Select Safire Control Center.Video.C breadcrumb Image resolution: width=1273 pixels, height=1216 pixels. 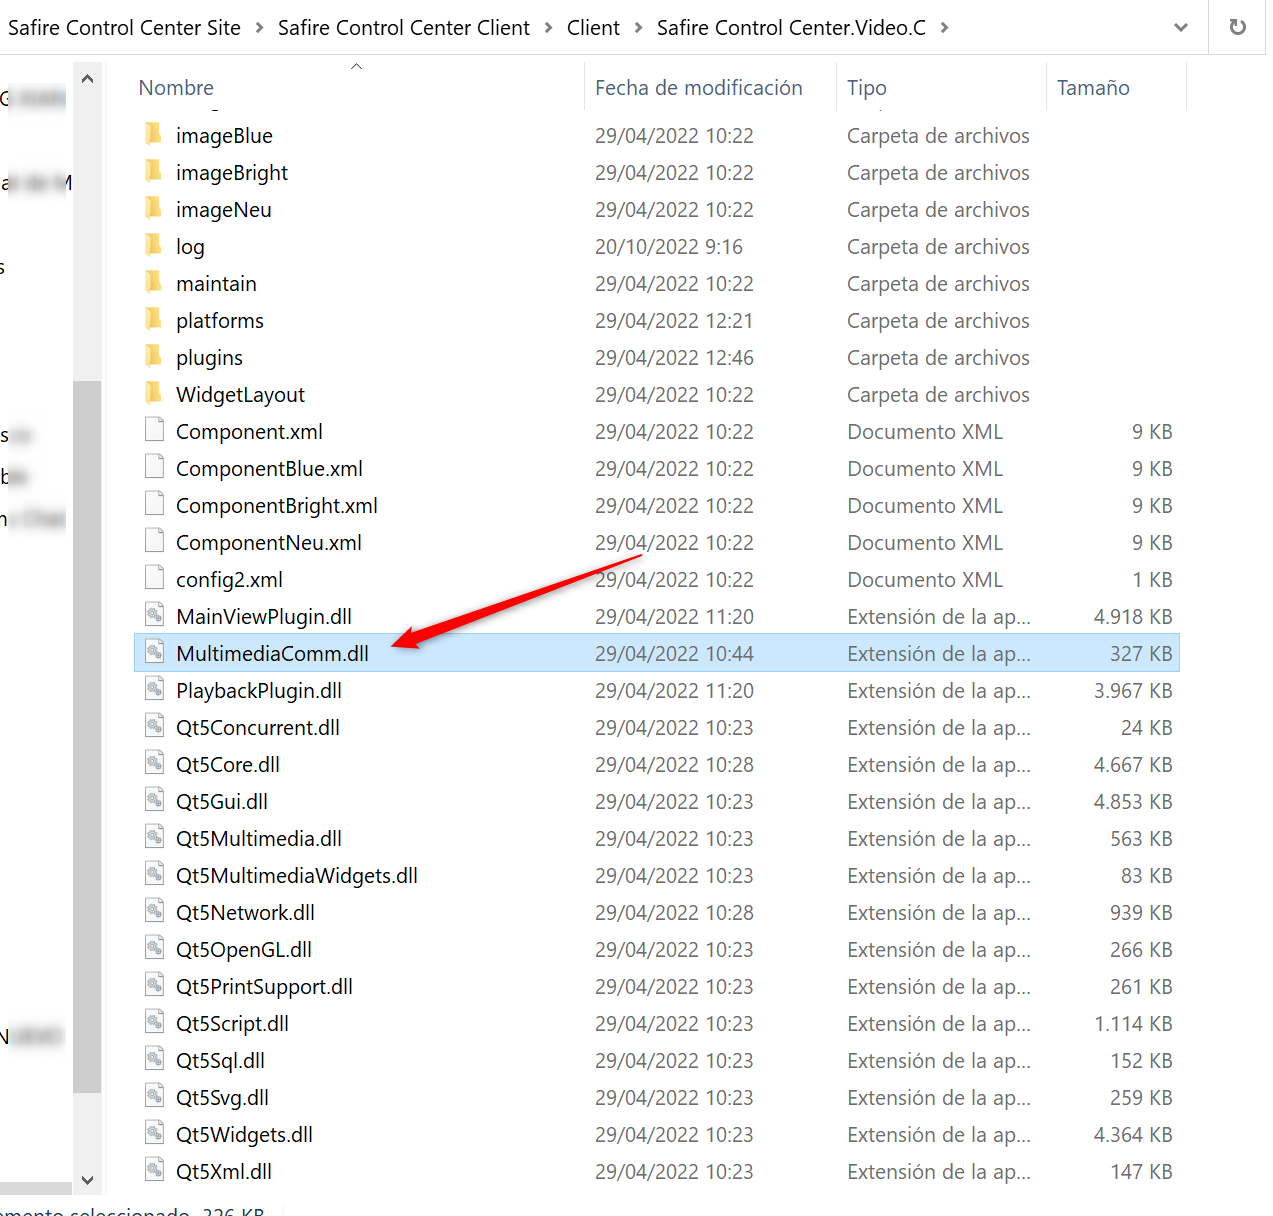coord(791,28)
